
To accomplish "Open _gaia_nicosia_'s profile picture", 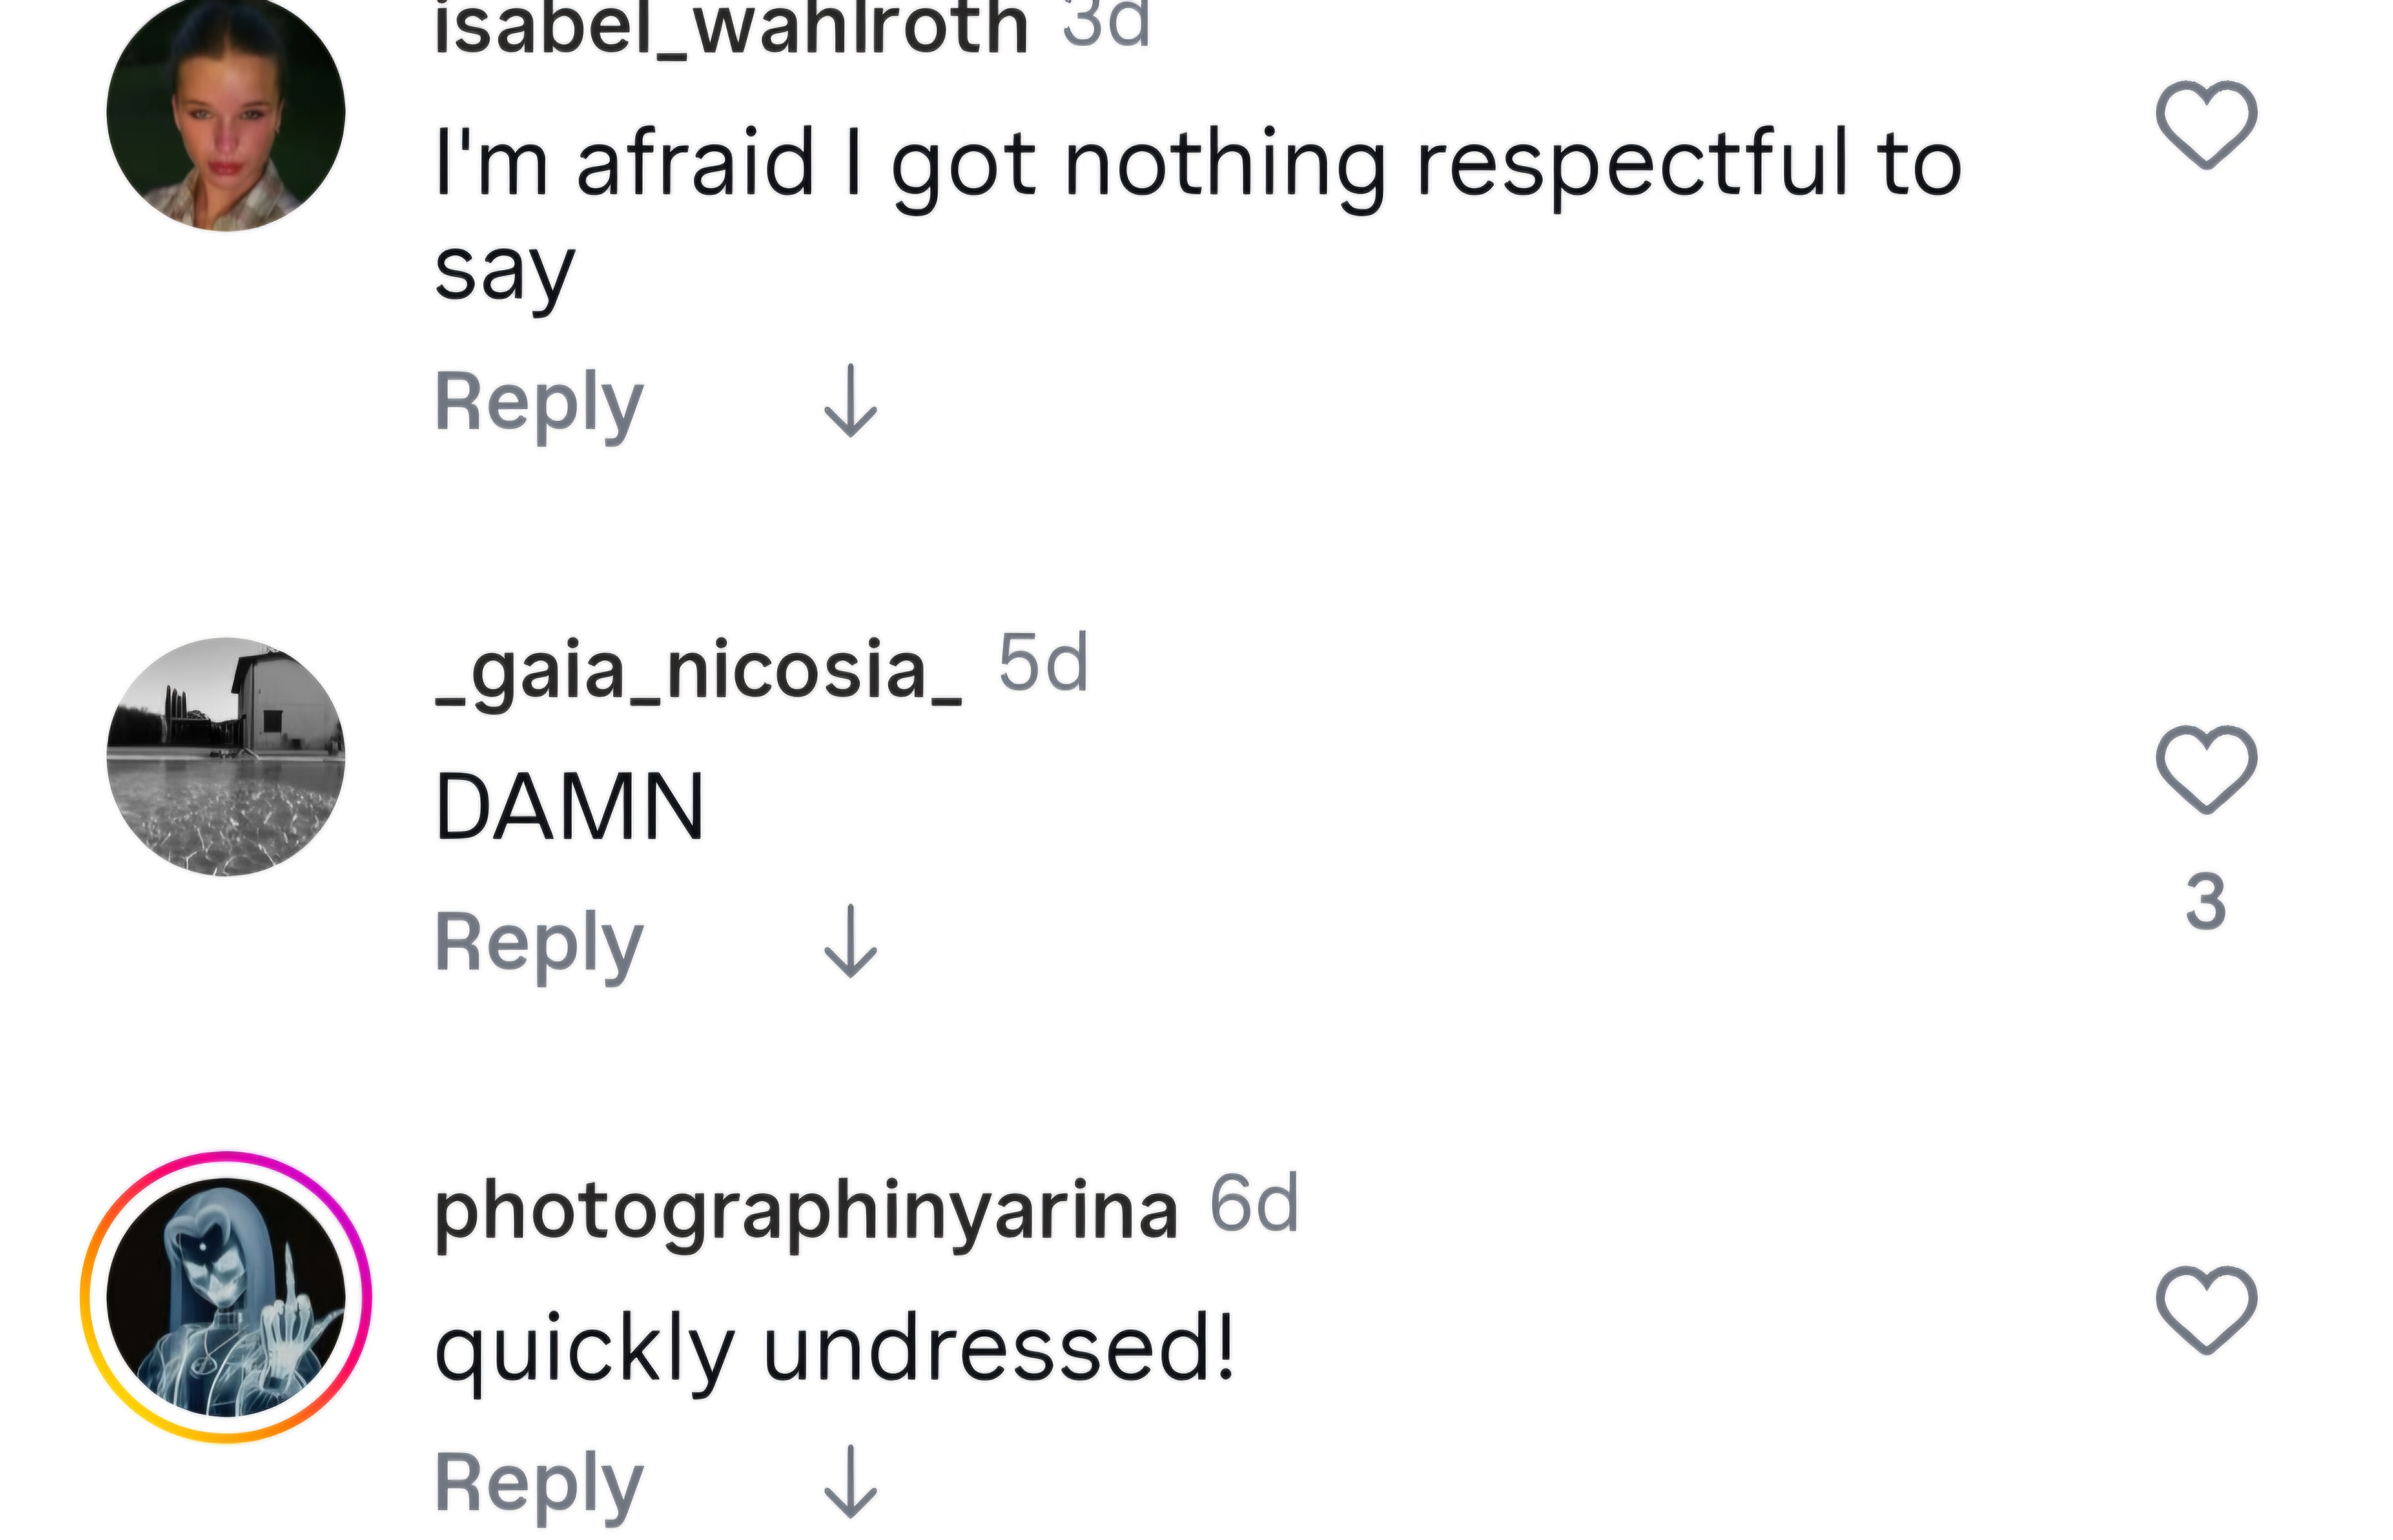I will tap(226, 757).
